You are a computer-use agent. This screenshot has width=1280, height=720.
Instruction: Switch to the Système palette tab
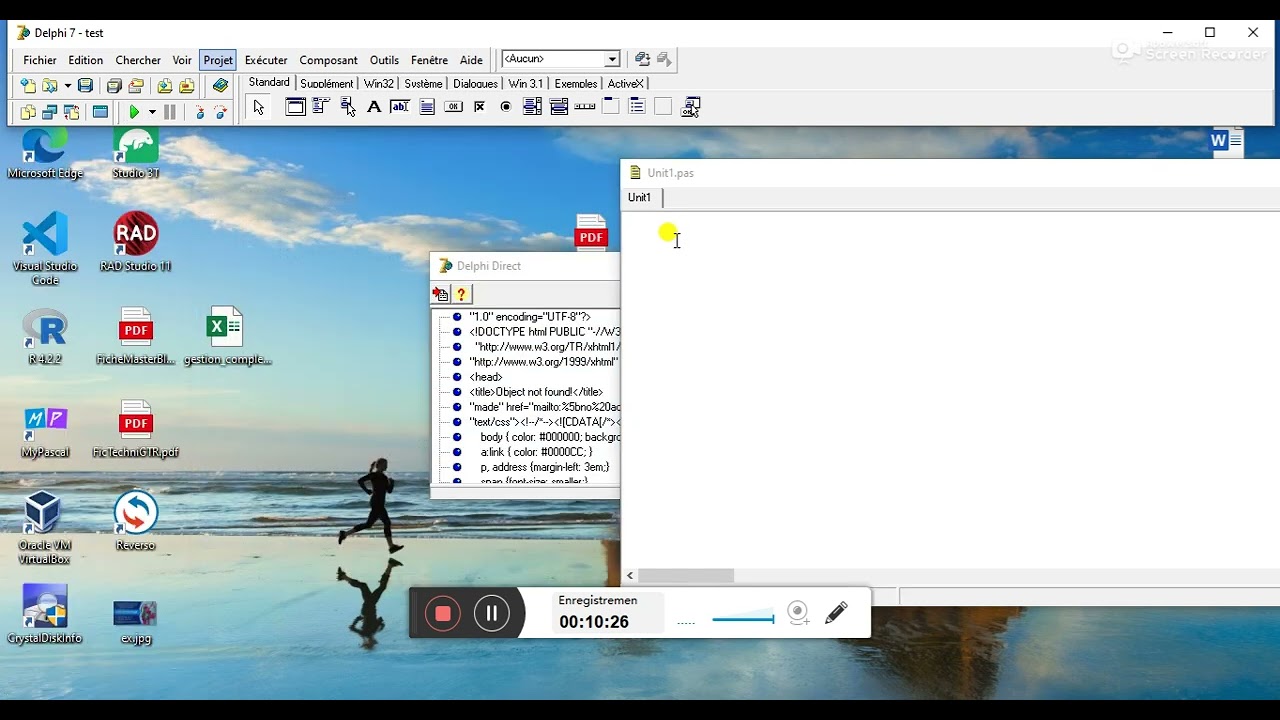tap(424, 83)
